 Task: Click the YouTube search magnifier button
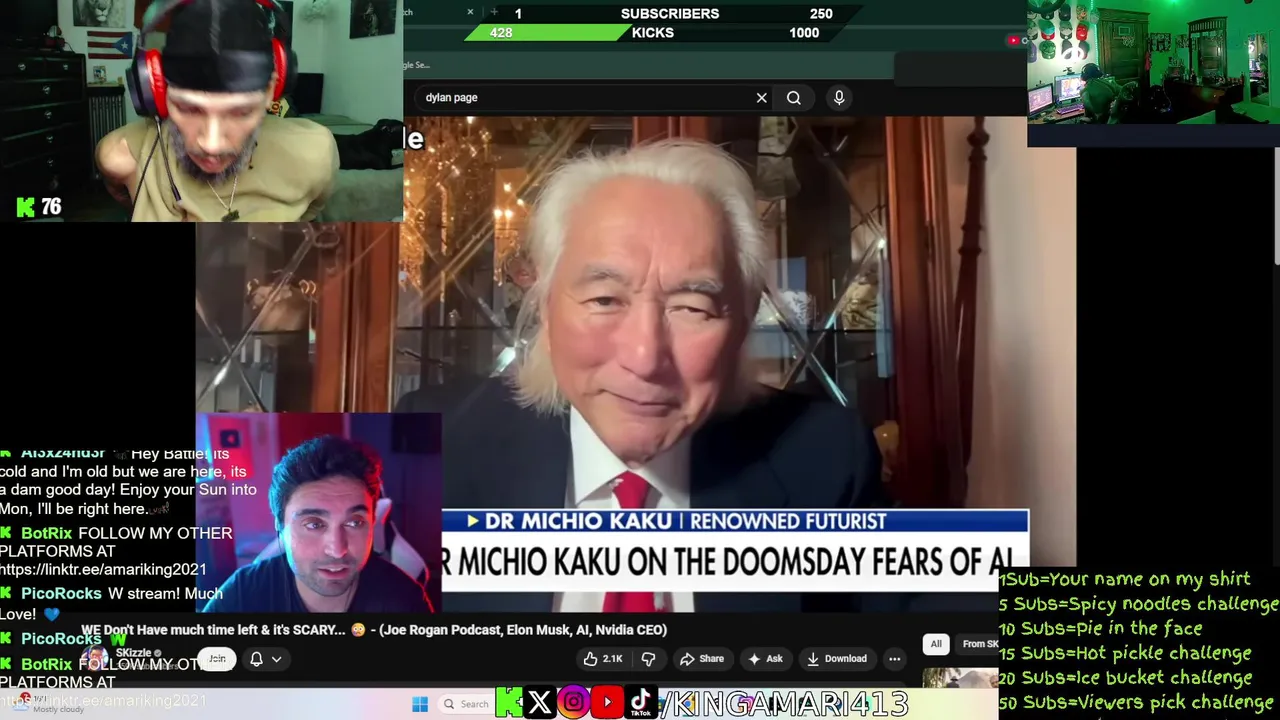(x=794, y=98)
